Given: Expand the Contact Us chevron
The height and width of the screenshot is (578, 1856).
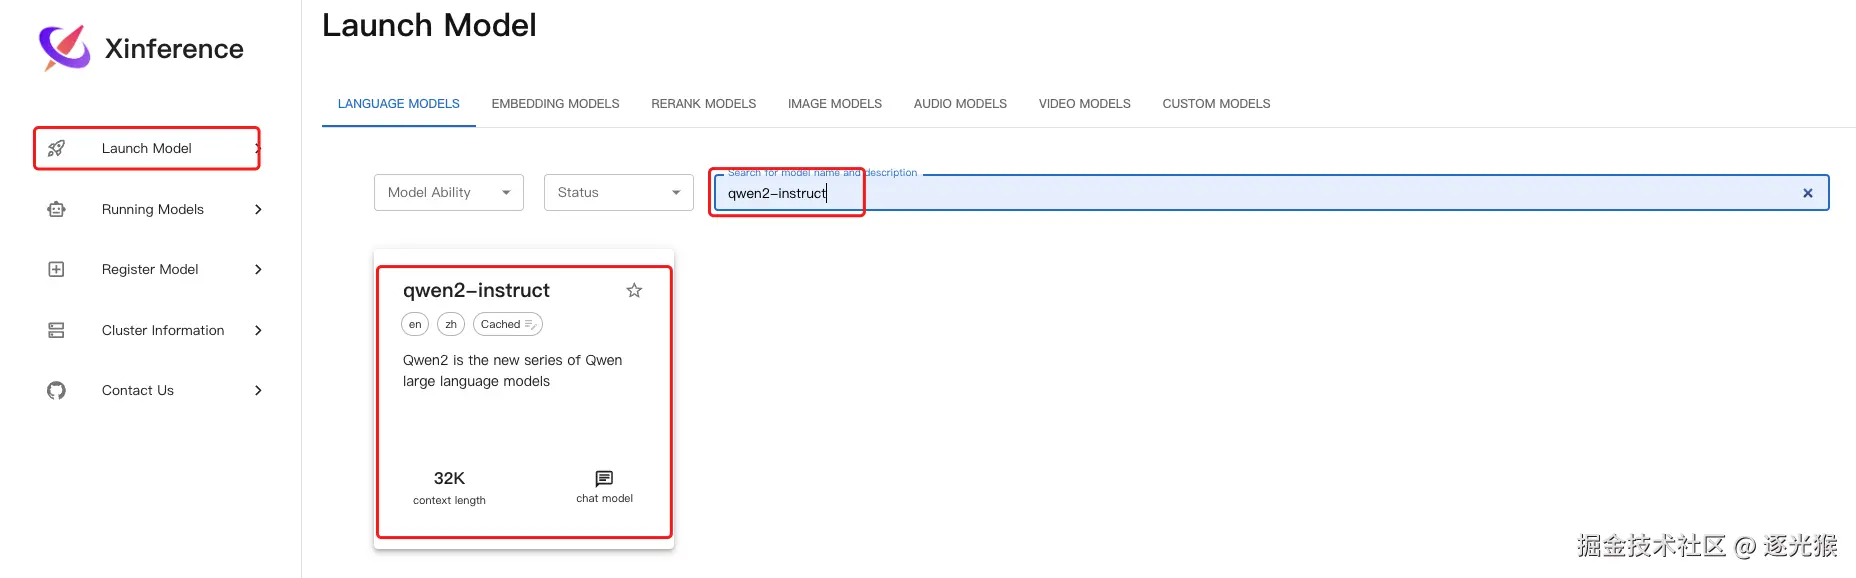Looking at the screenshot, I should tap(258, 390).
